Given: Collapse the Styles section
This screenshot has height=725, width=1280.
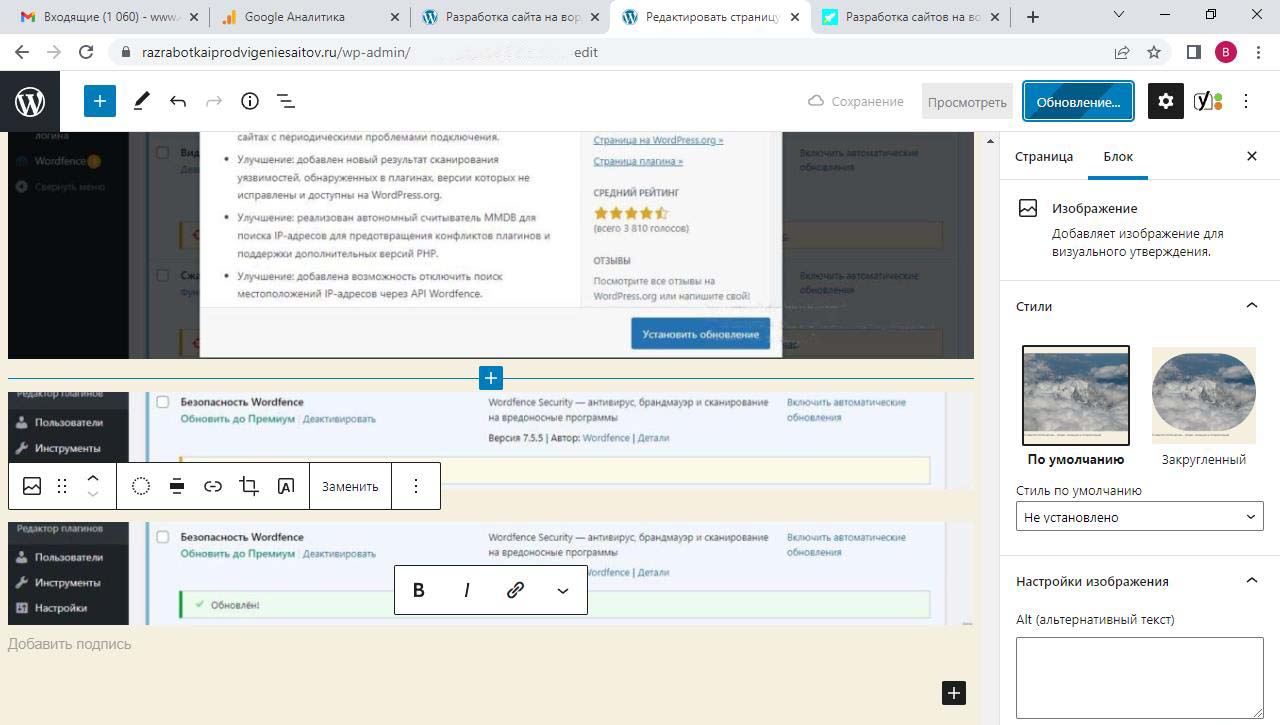Looking at the screenshot, I should 1251,306.
